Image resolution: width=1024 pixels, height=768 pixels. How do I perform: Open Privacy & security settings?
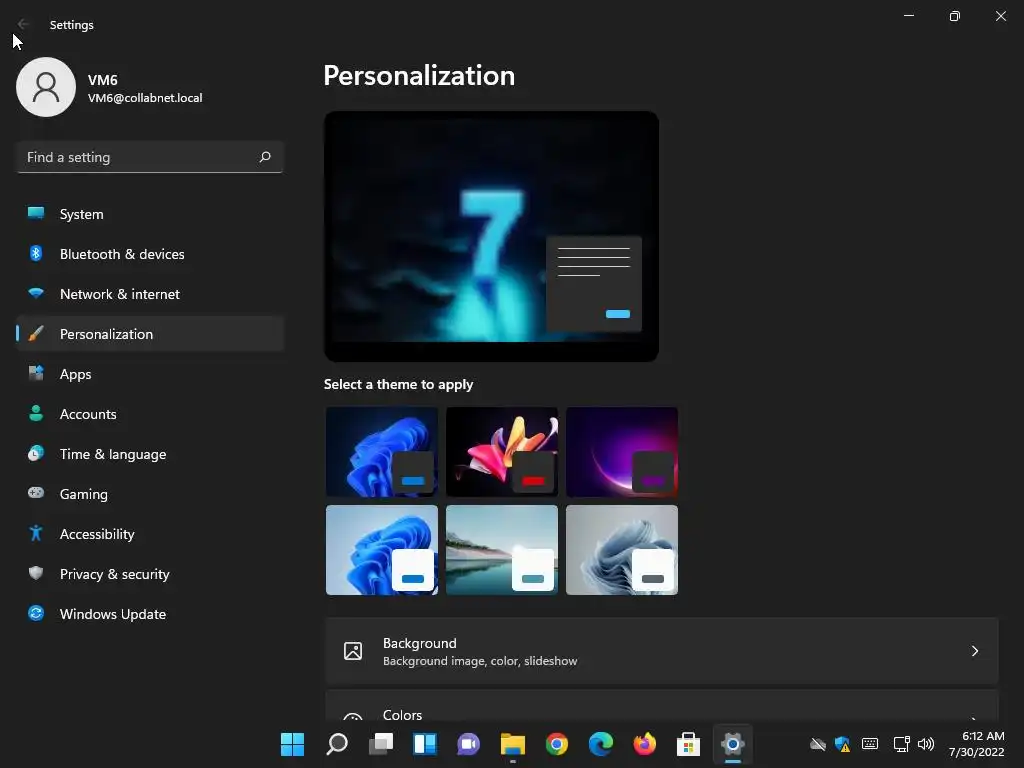coord(150,574)
